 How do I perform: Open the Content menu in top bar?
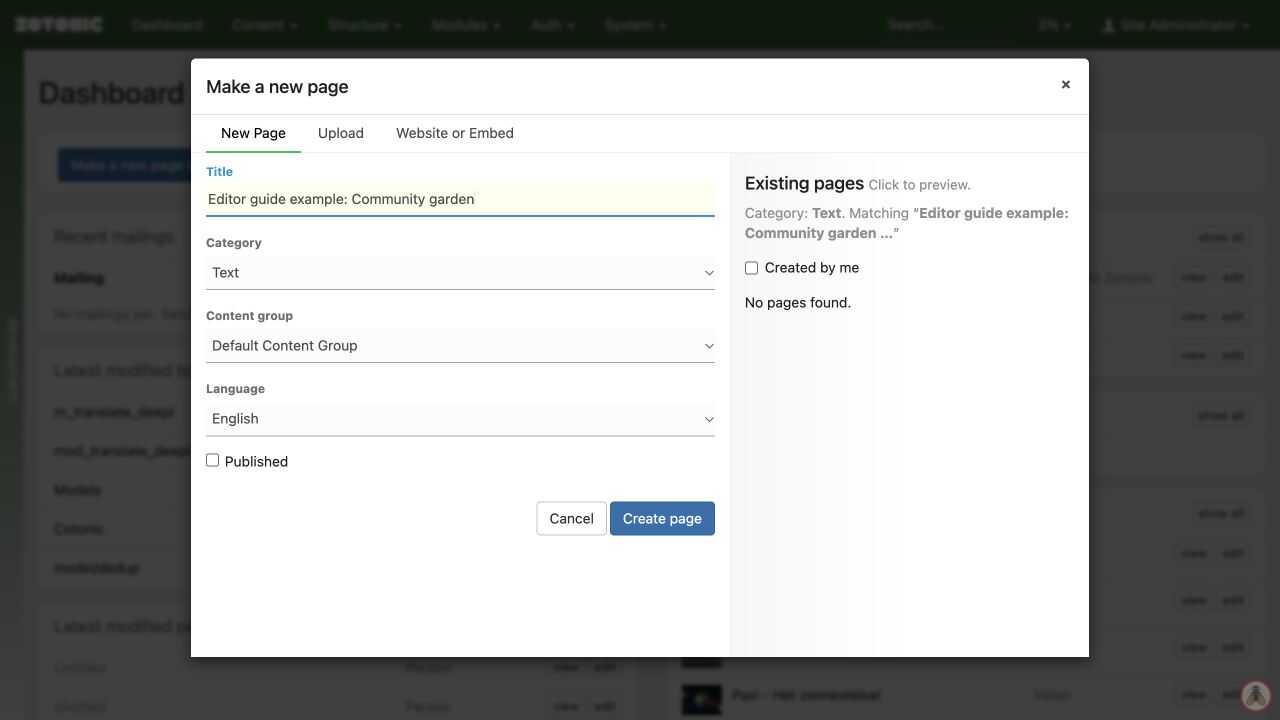[265, 25]
